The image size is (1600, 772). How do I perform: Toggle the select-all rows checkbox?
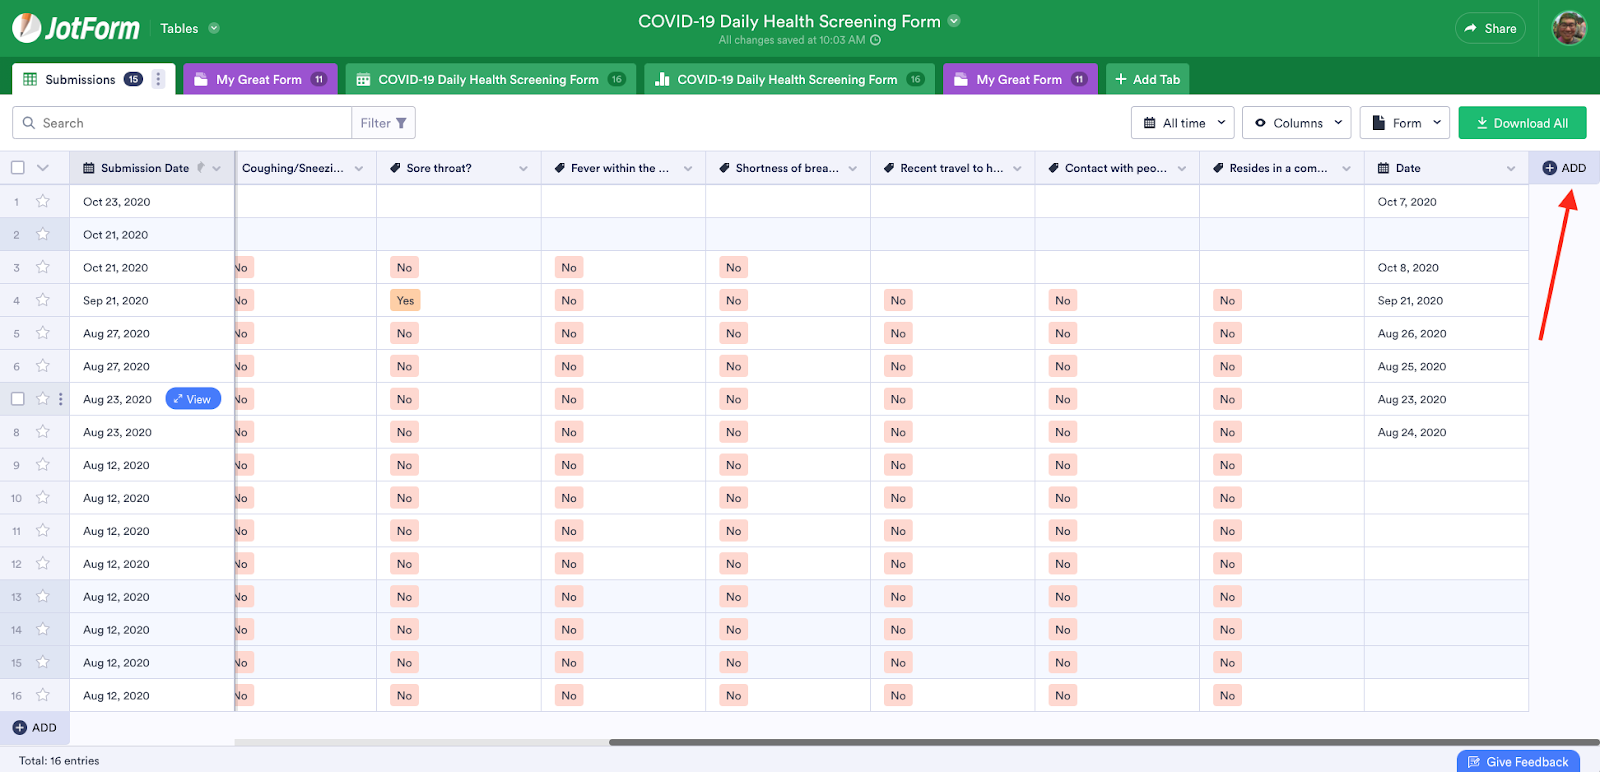(18, 168)
